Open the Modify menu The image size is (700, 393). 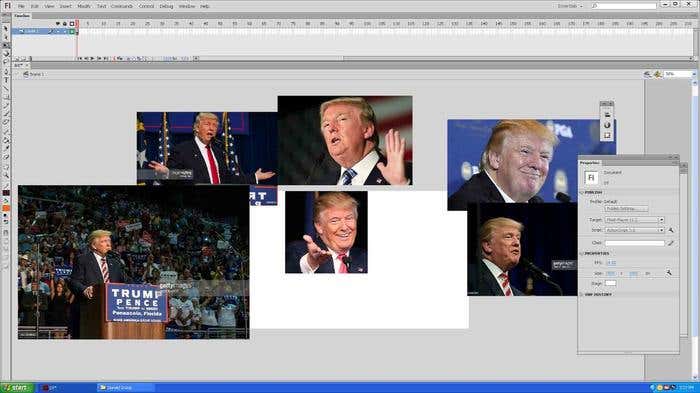coord(84,6)
